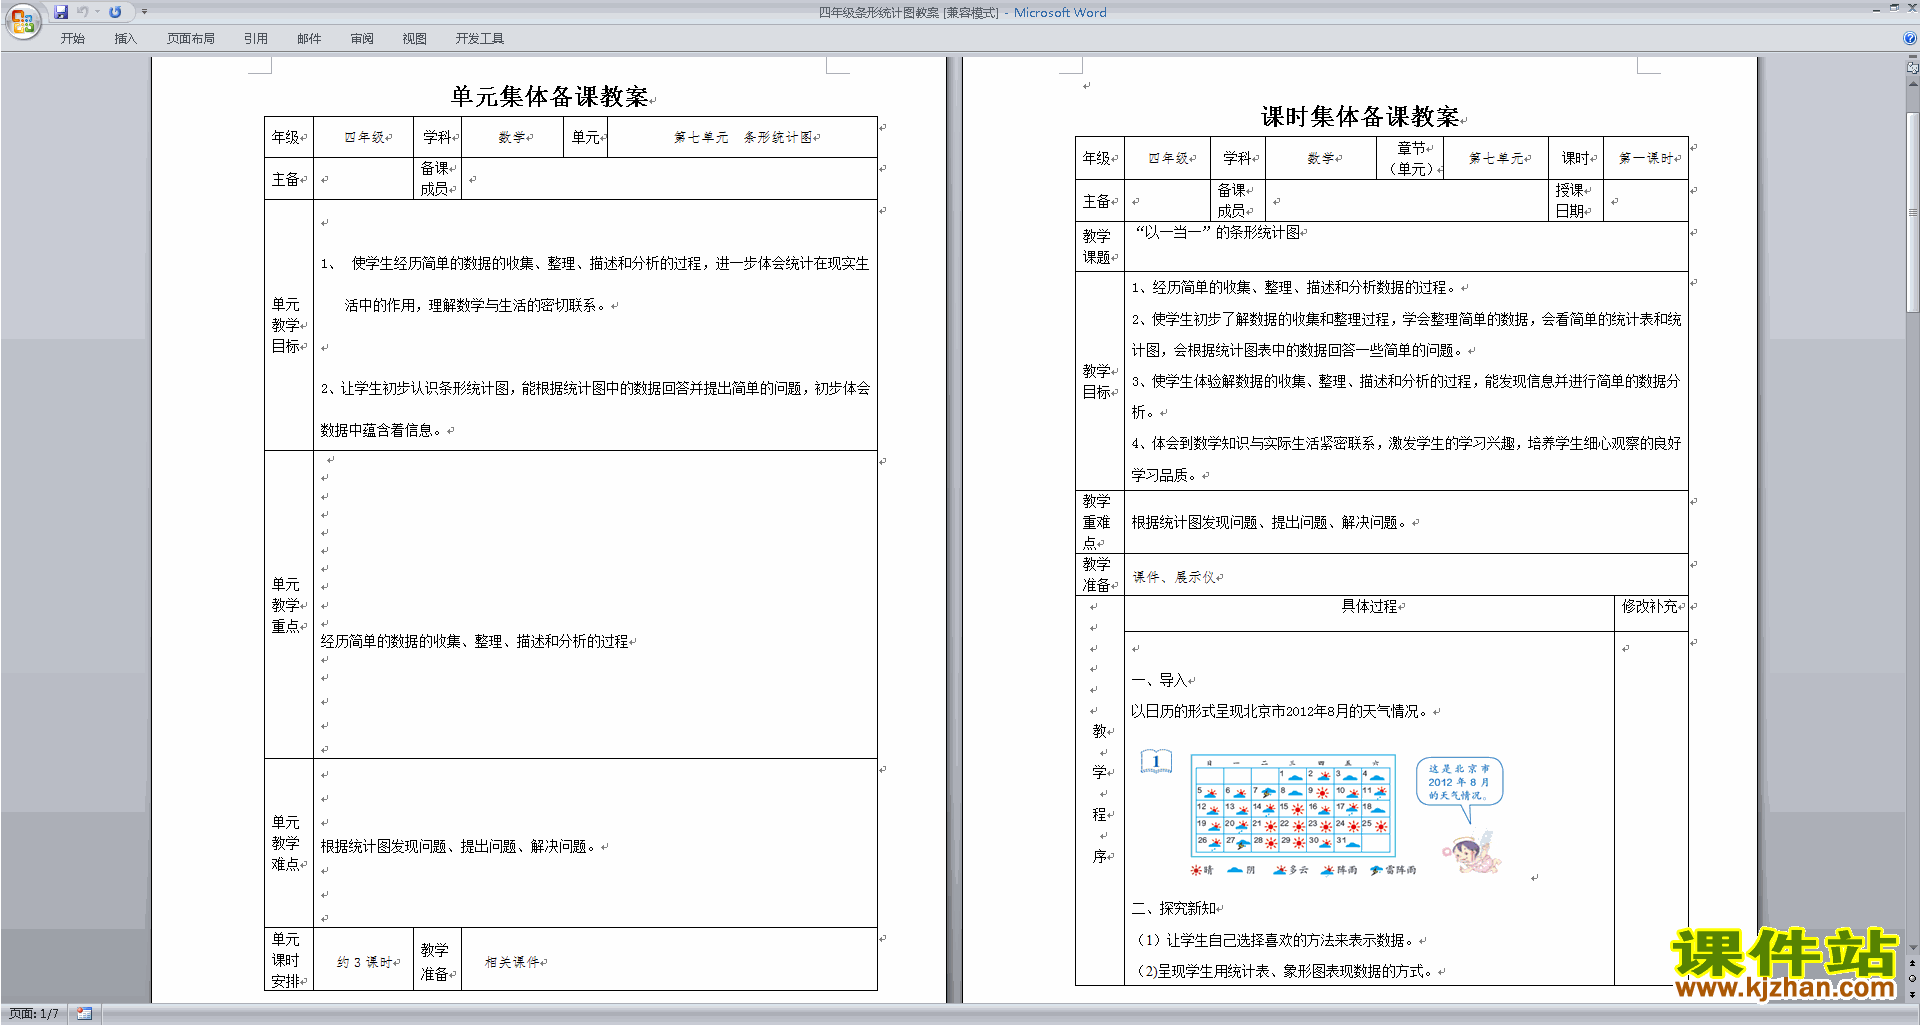Toggle the ruler view button above scrollbar
The height and width of the screenshot is (1025, 1920).
click(1913, 68)
